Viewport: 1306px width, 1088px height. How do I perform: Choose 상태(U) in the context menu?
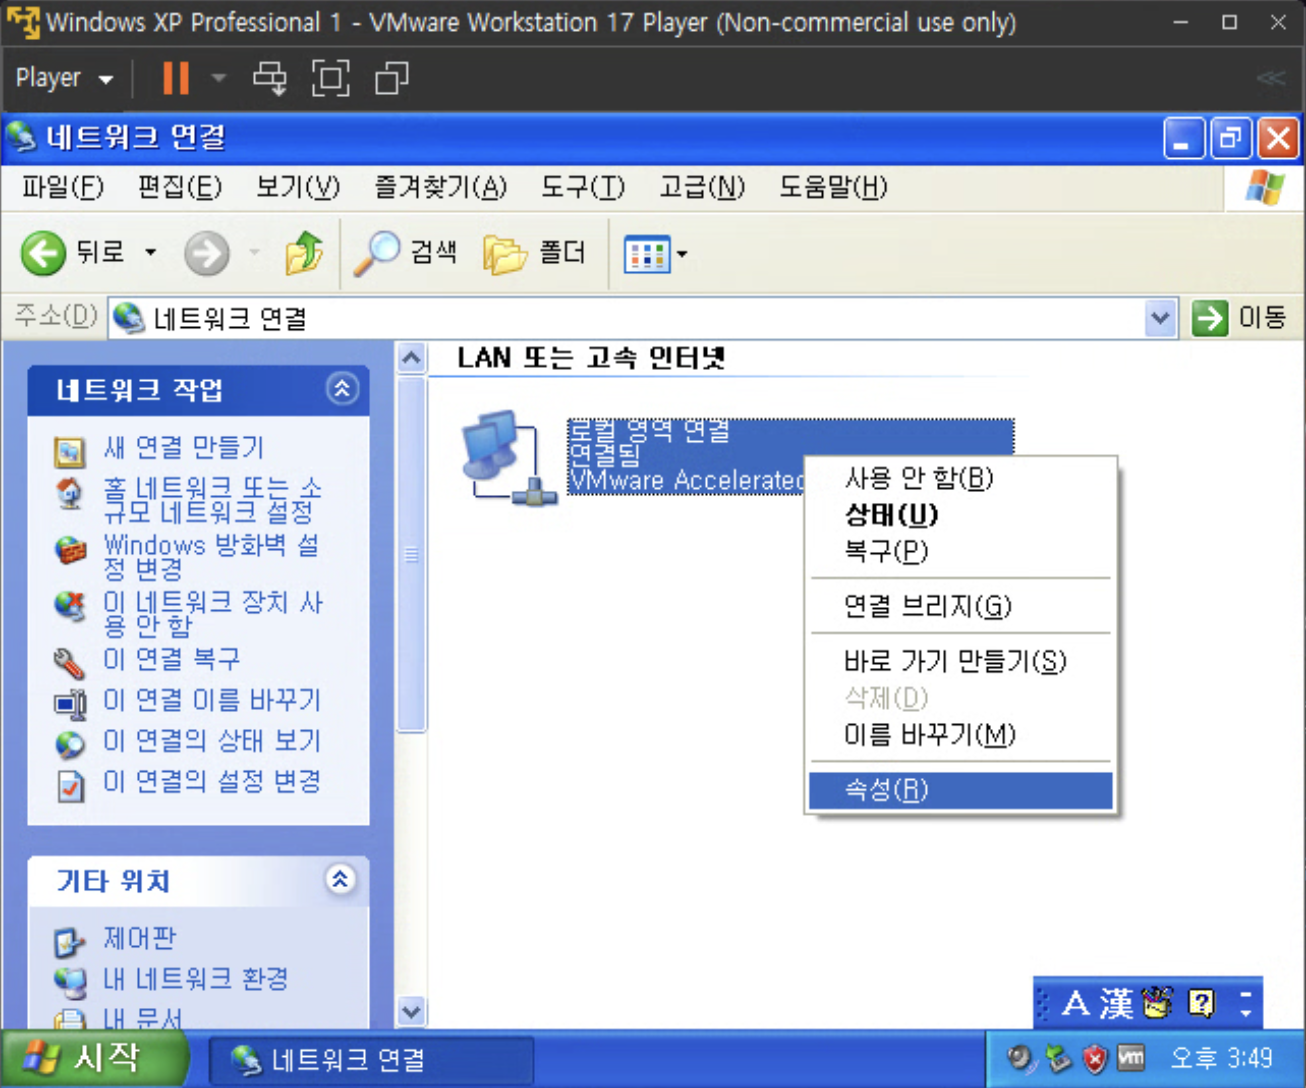(x=960, y=515)
